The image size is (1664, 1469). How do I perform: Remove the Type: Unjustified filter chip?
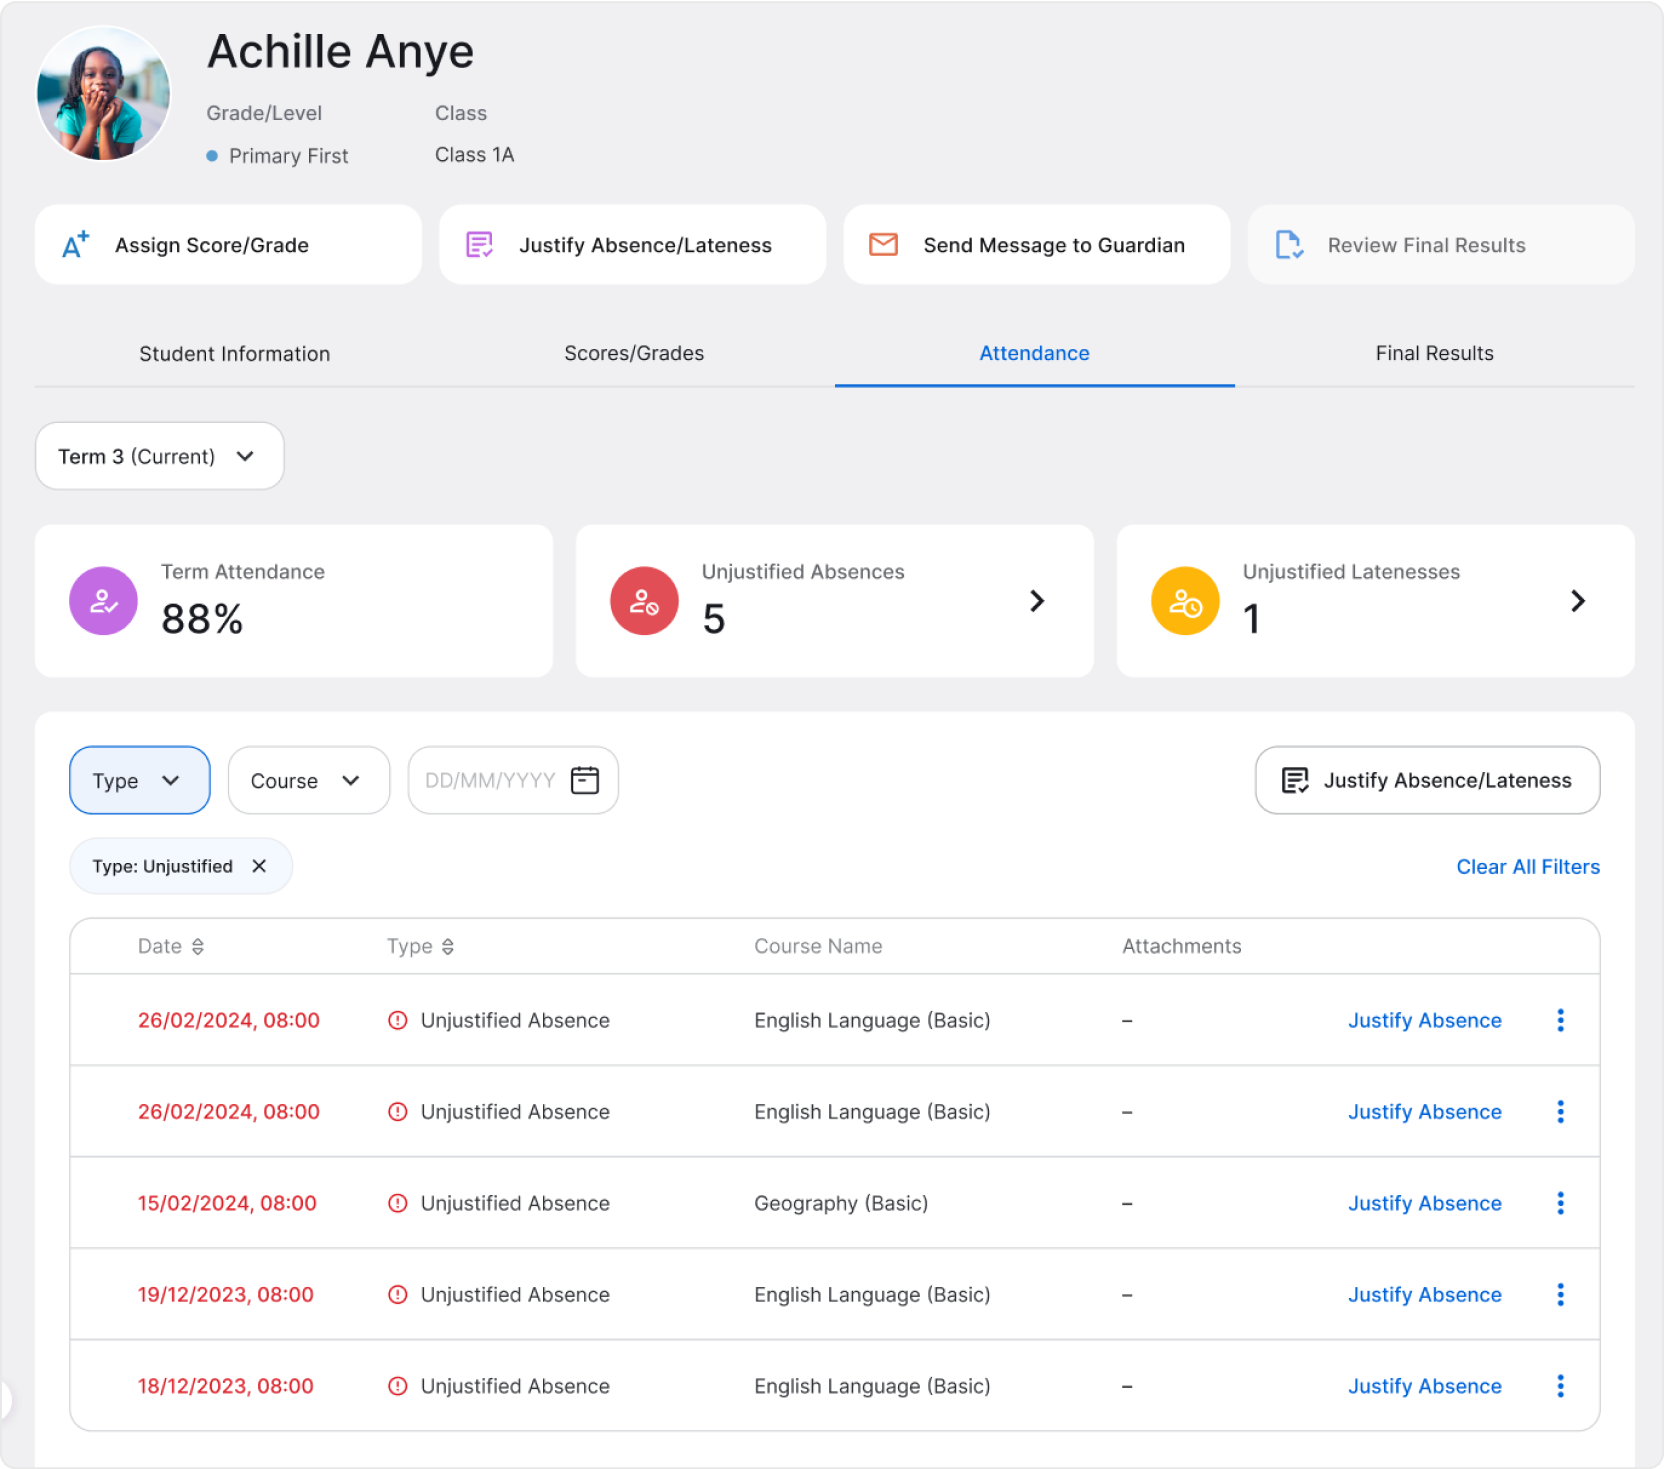[x=259, y=866]
